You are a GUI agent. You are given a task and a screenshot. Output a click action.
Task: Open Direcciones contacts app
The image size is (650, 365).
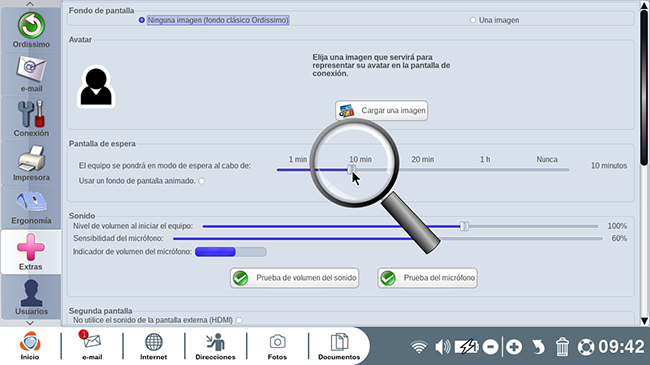[215, 346]
